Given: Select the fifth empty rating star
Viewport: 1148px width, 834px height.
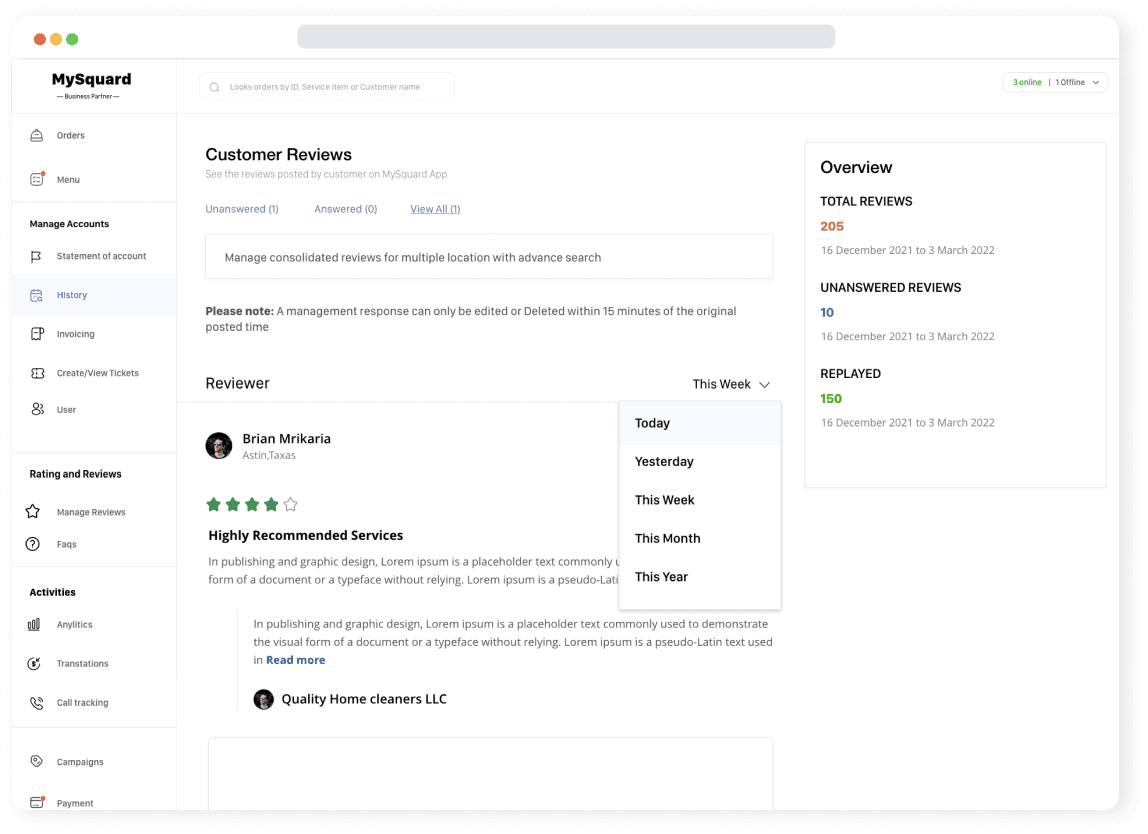Looking at the screenshot, I should click(x=290, y=504).
